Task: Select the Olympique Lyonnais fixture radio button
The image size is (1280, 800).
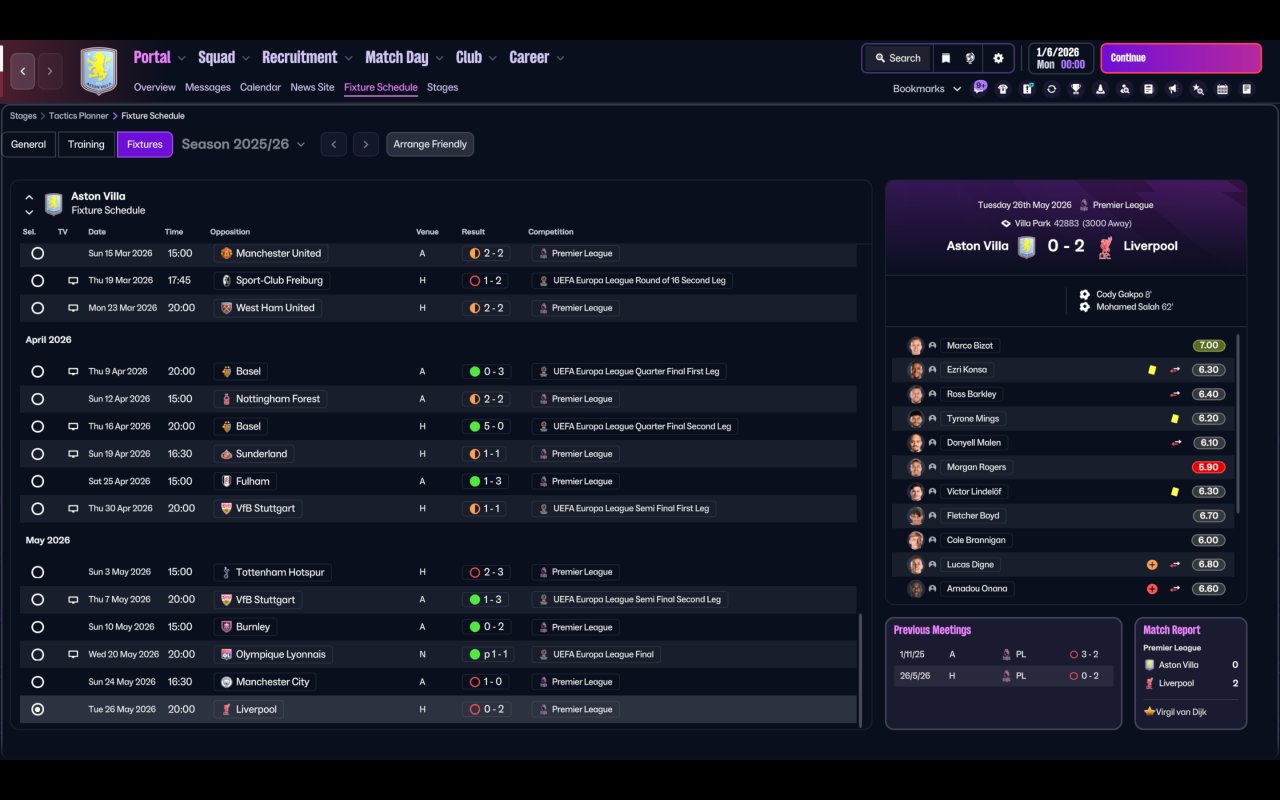Action: point(38,655)
